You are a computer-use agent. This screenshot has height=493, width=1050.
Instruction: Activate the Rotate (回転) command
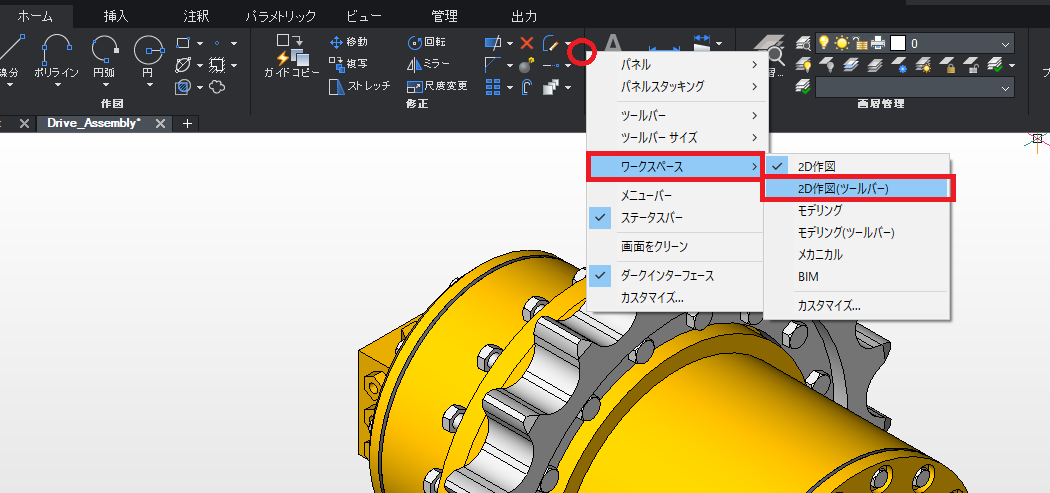click(427, 42)
